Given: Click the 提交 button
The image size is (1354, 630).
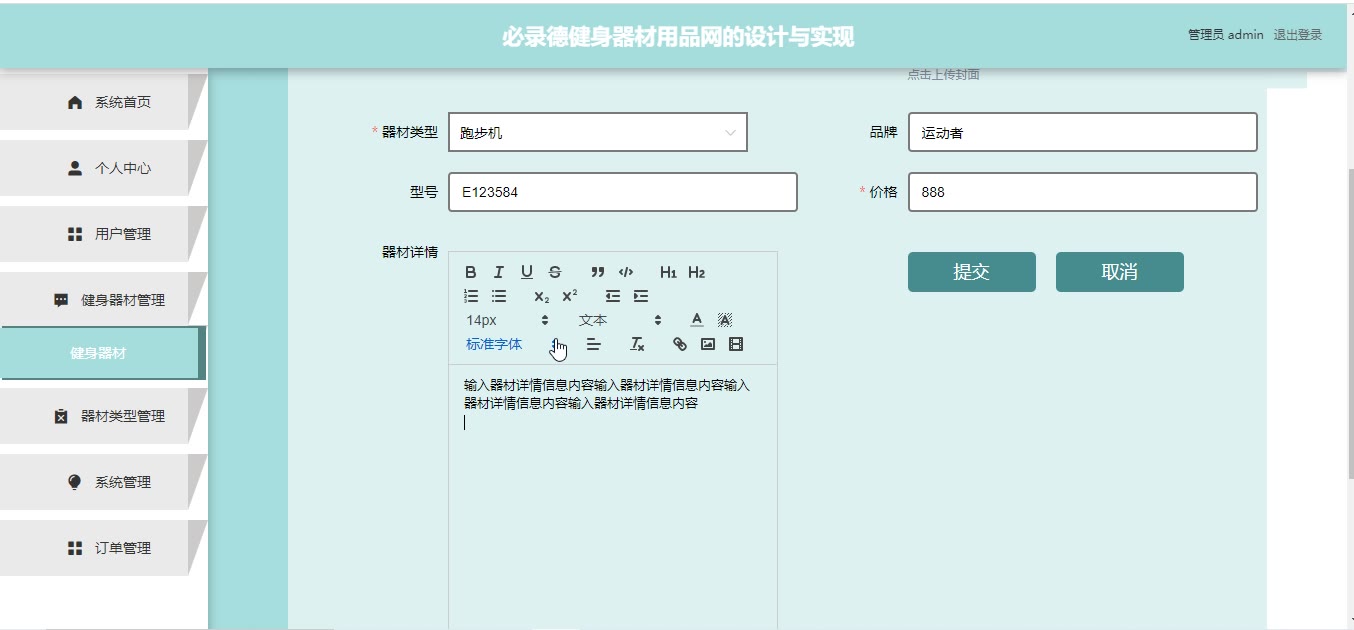Looking at the screenshot, I should tap(971, 272).
